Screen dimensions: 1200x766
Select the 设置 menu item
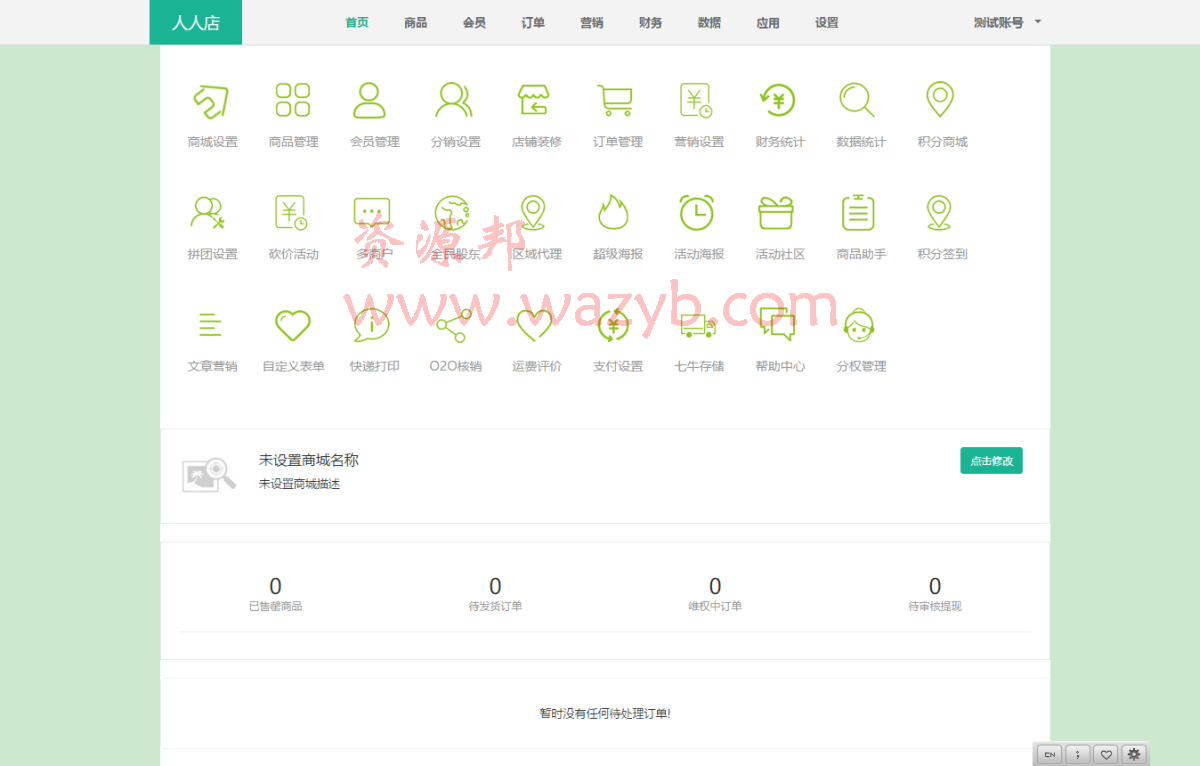pyautogui.click(x=827, y=22)
